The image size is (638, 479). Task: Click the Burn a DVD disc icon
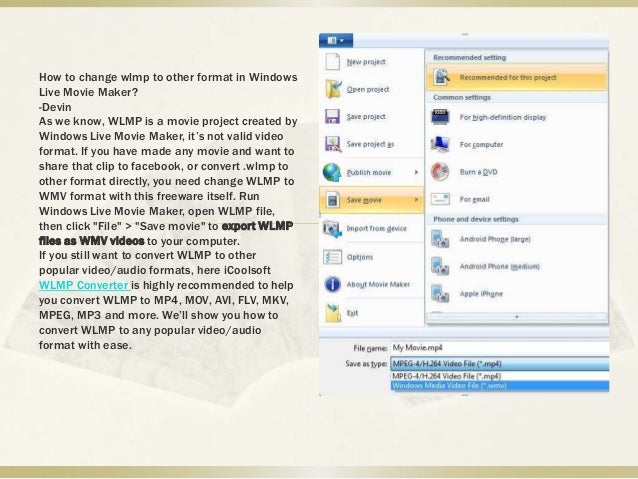(x=440, y=172)
